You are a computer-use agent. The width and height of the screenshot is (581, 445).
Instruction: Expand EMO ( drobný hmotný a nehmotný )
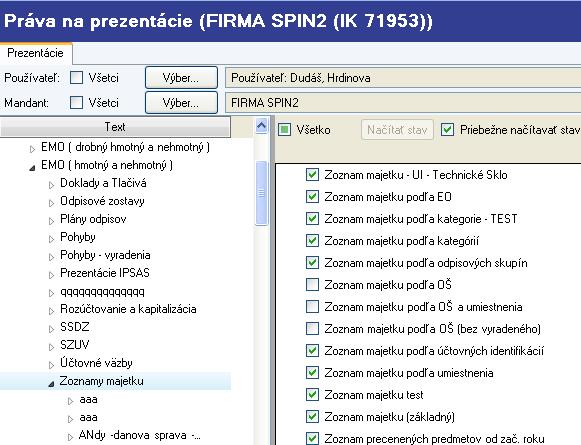32,149
